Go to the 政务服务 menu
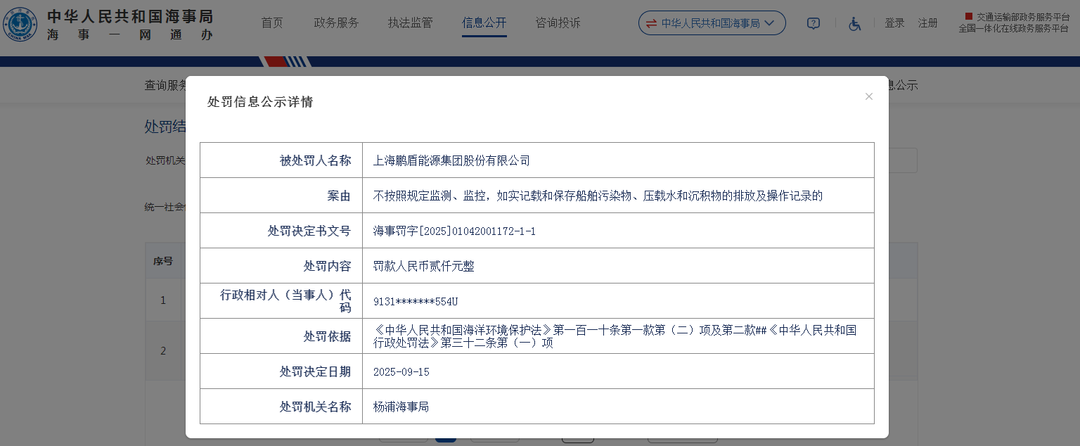 336,23
